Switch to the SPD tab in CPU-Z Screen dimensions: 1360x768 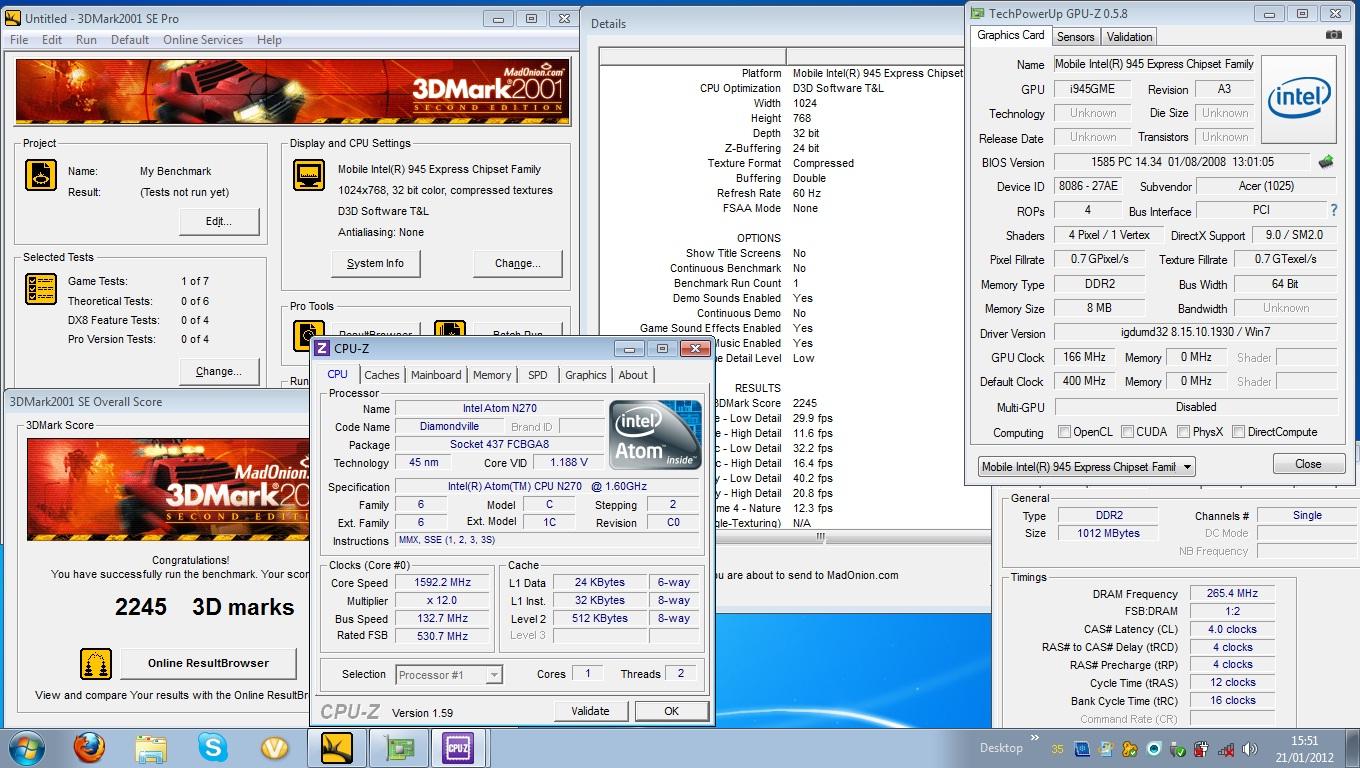538,375
